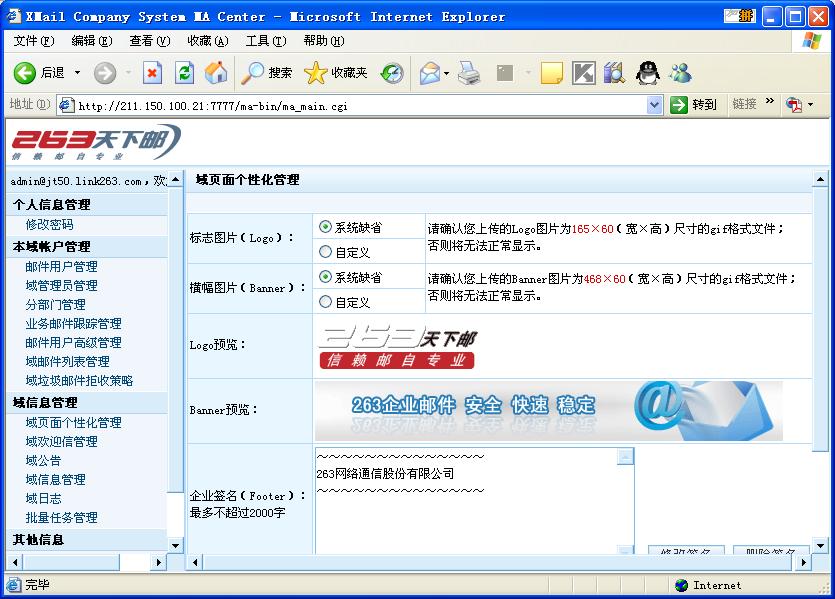Select 自定义 radio for Banner image
The height and width of the screenshot is (599, 835).
coord(325,302)
